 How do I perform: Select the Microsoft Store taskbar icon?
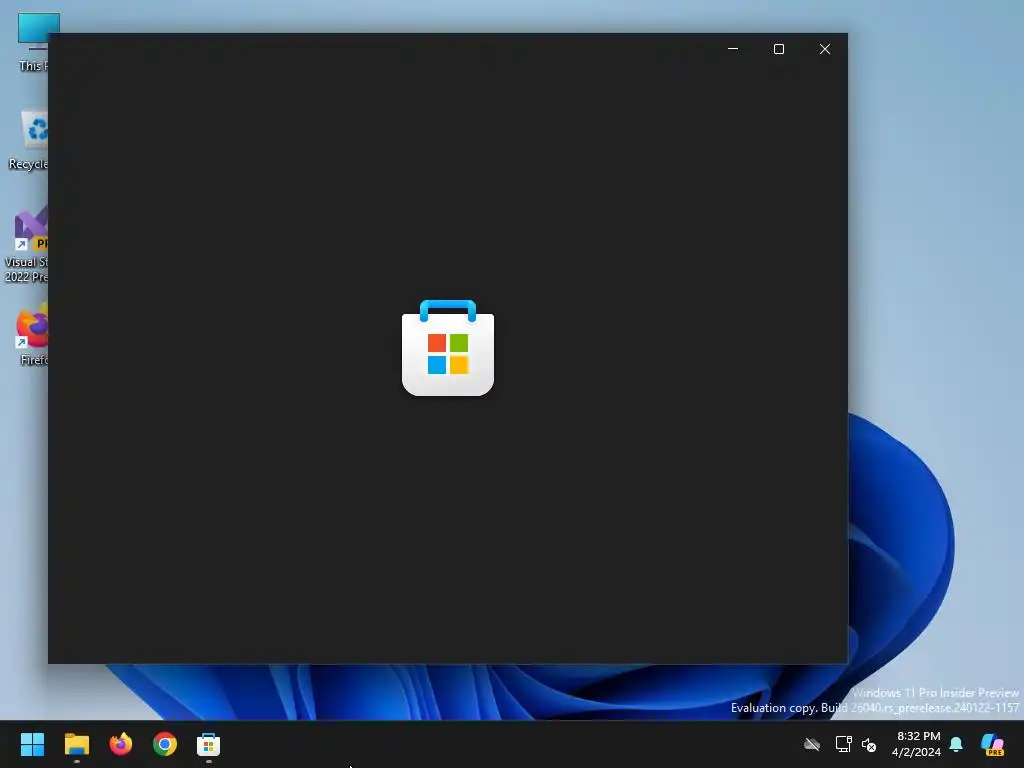pos(208,744)
